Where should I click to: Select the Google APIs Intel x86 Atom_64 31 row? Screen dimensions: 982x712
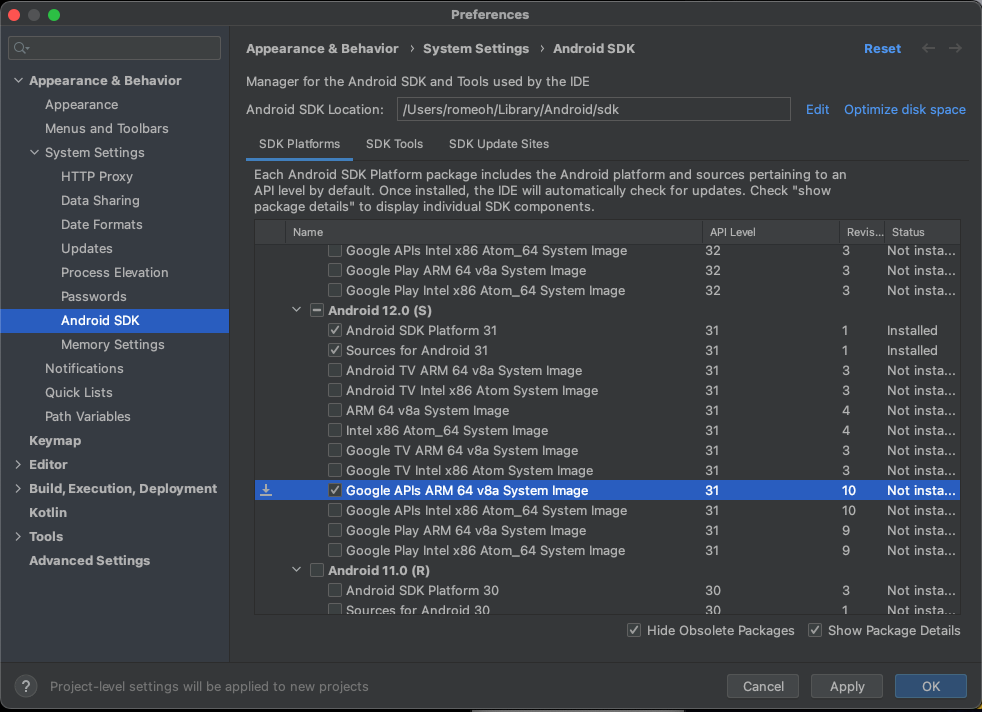(x=607, y=510)
